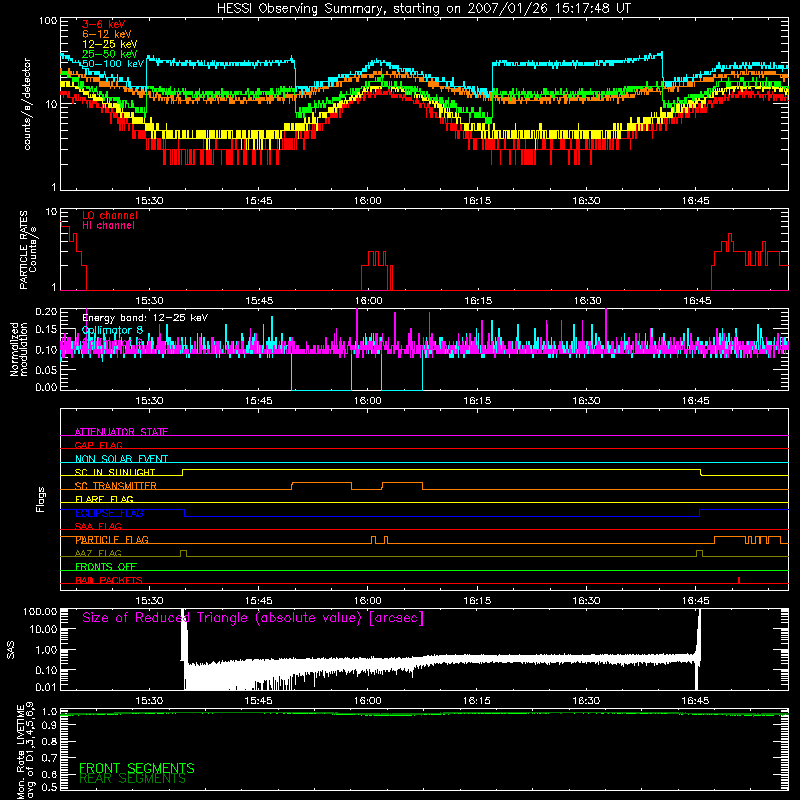Select the NON SOLAR EVENT flag label
Image resolution: width=800 pixels, height=800 pixels.
click(121, 459)
